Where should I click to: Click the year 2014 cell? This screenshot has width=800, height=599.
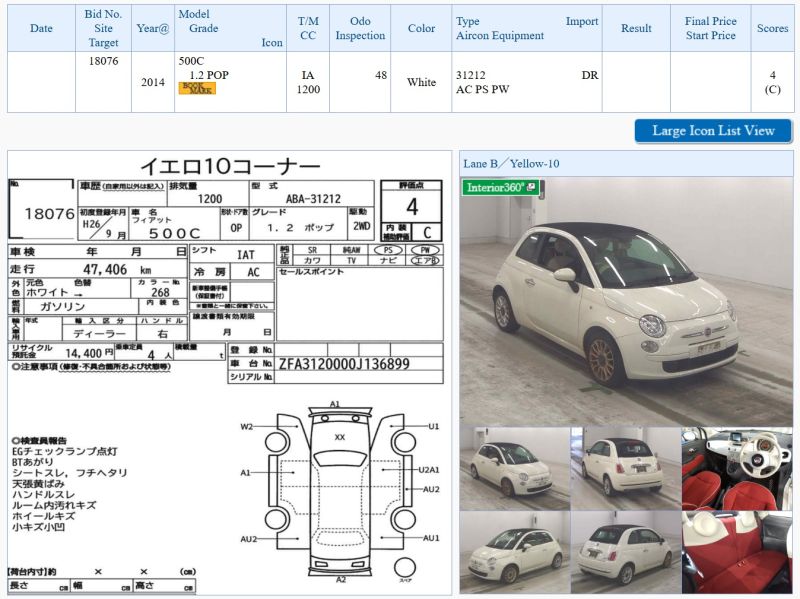(153, 82)
